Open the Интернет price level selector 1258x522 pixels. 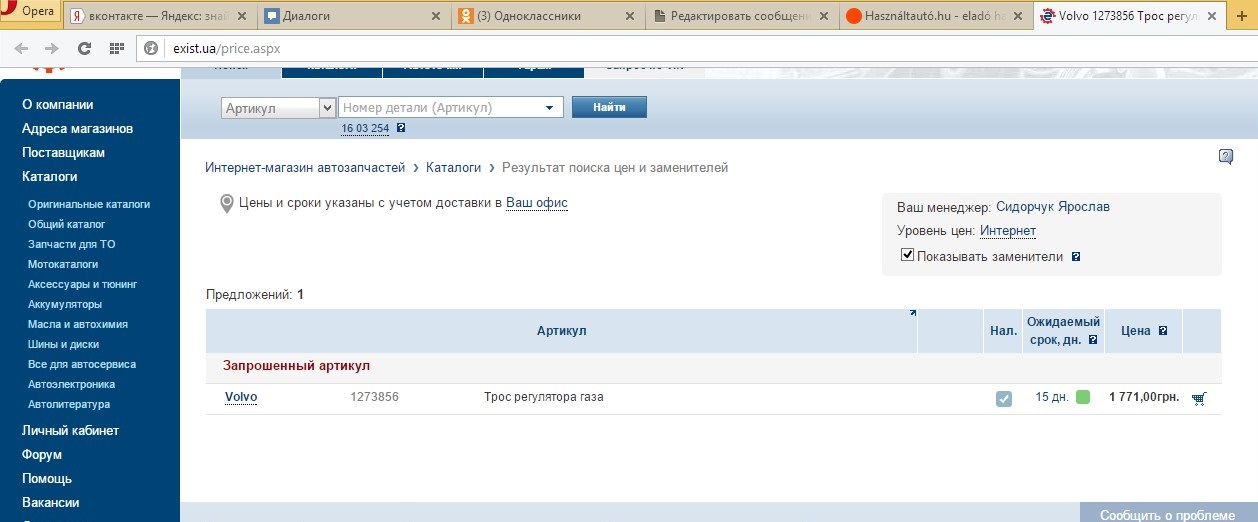tap(1007, 231)
